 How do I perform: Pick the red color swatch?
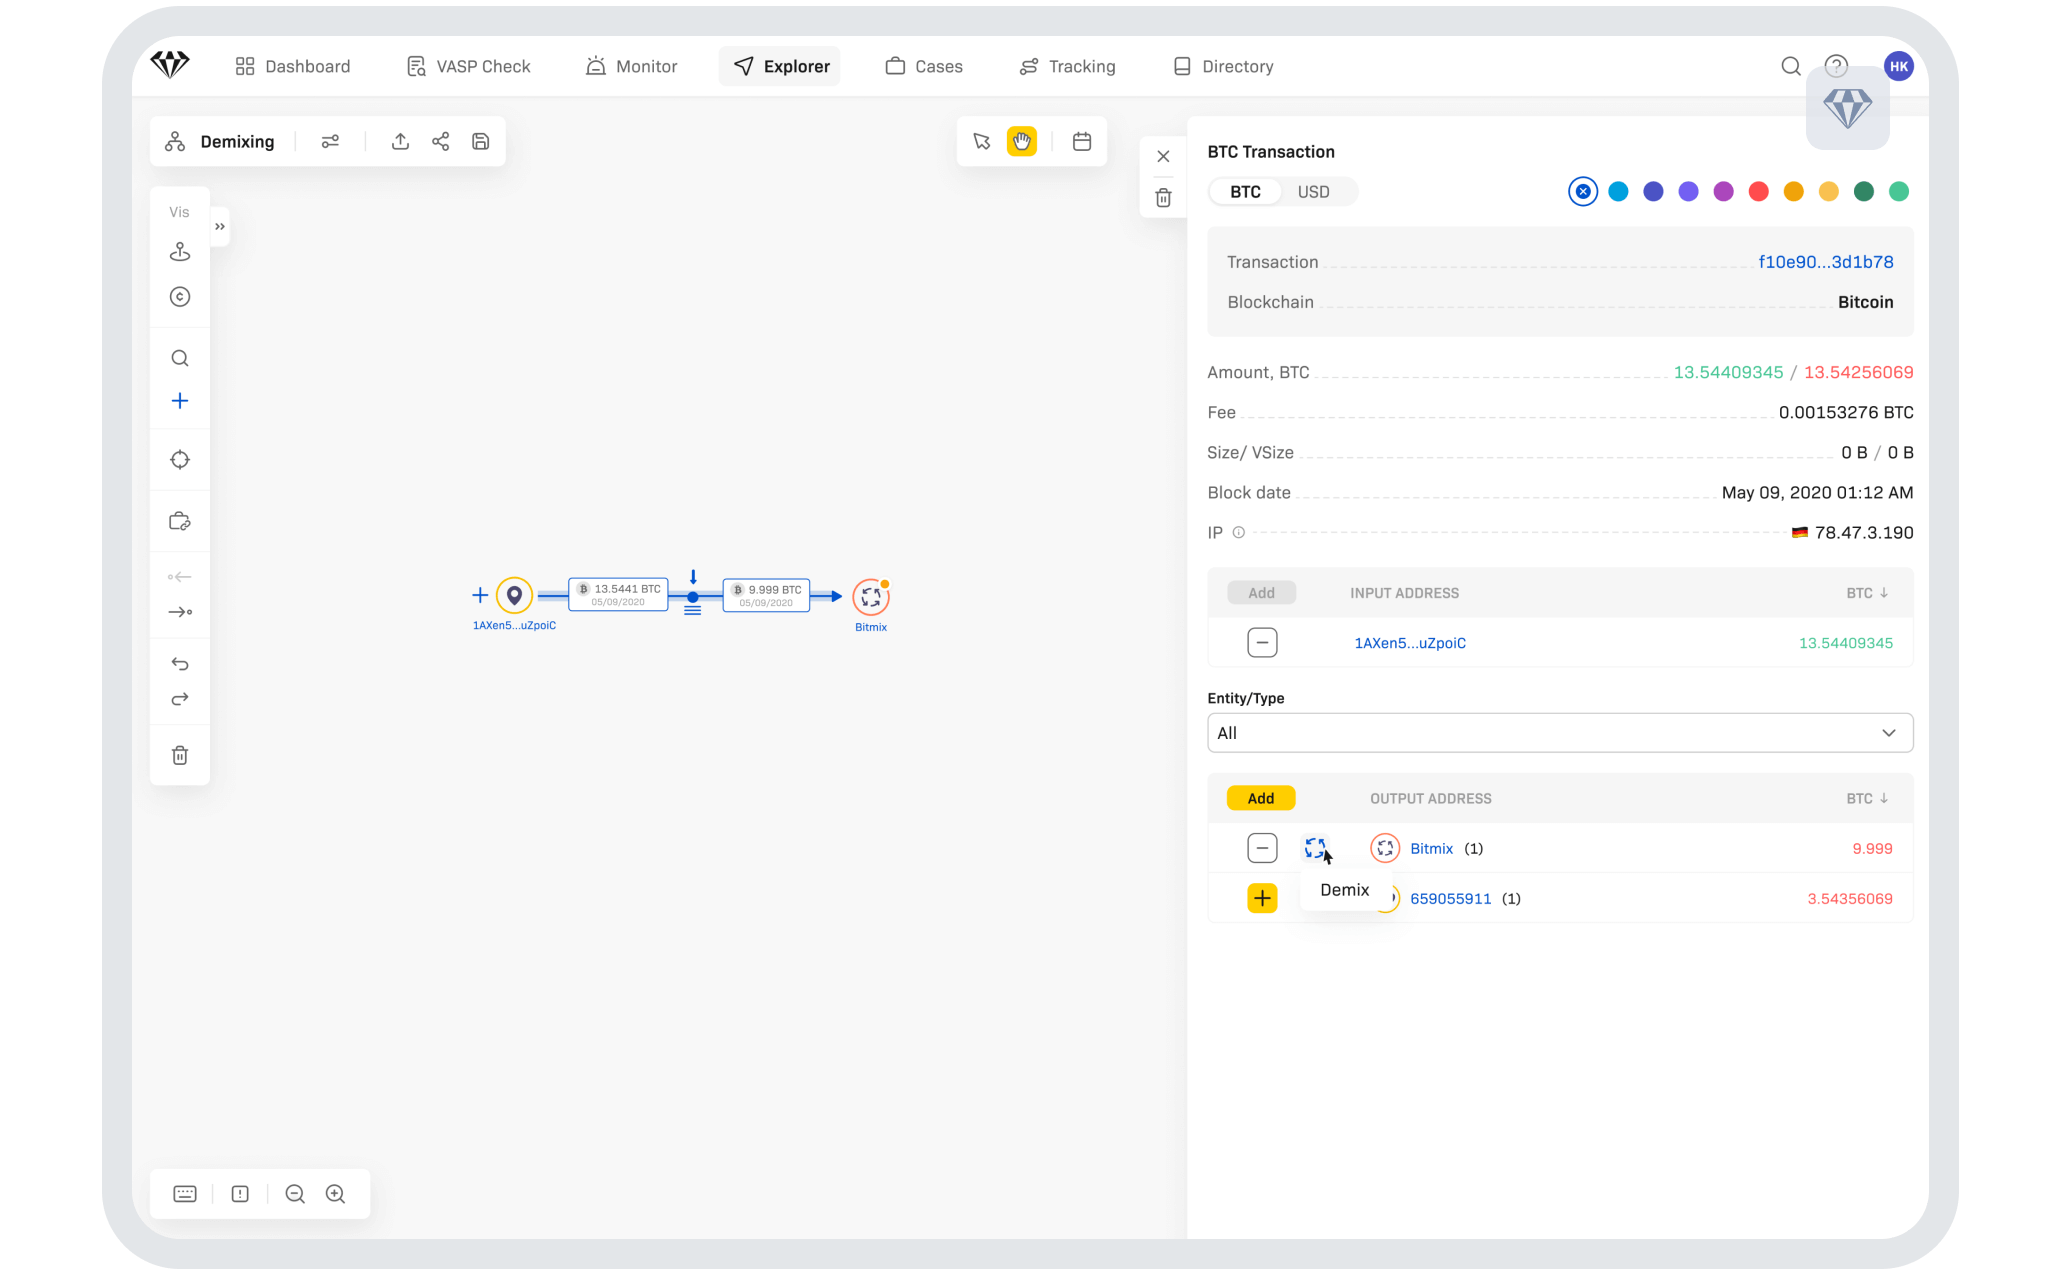click(x=1758, y=192)
